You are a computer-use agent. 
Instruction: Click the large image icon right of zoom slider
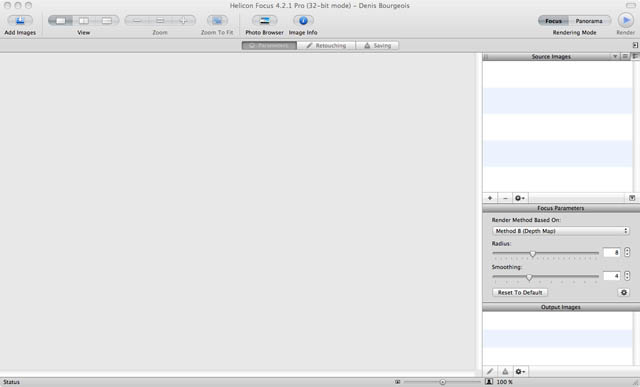coord(489,382)
